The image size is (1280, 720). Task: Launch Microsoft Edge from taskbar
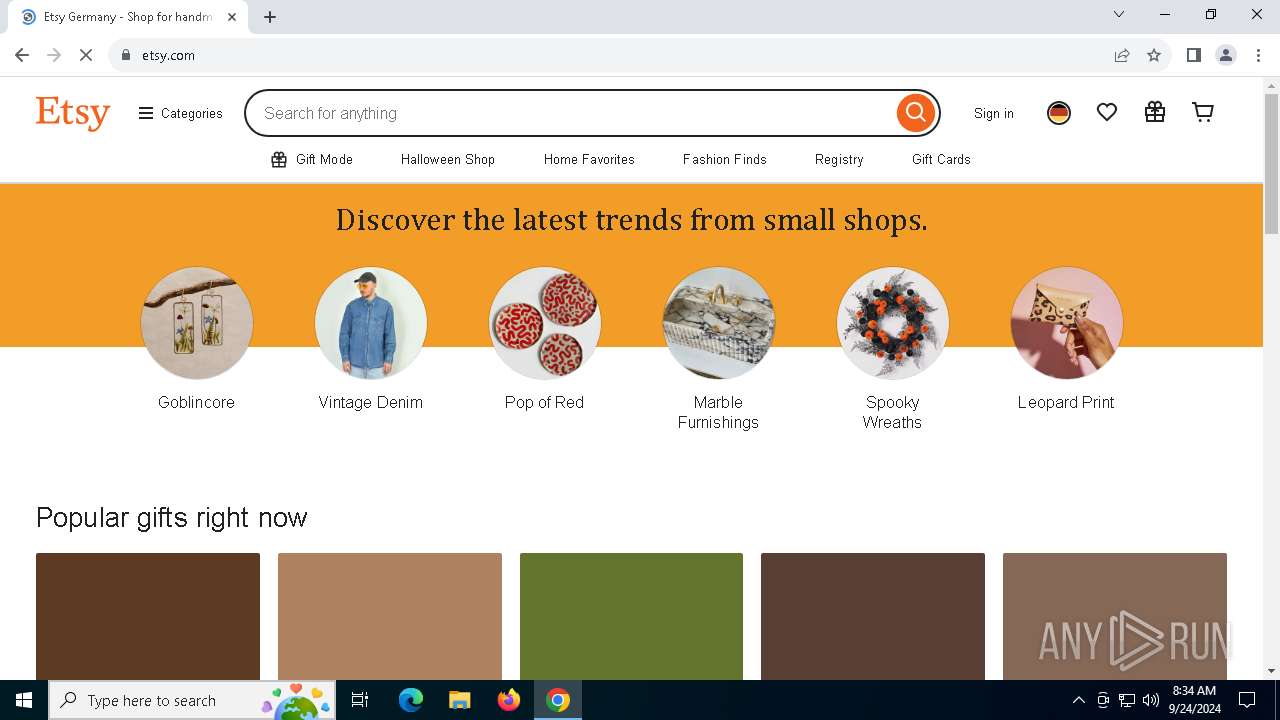coord(411,700)
